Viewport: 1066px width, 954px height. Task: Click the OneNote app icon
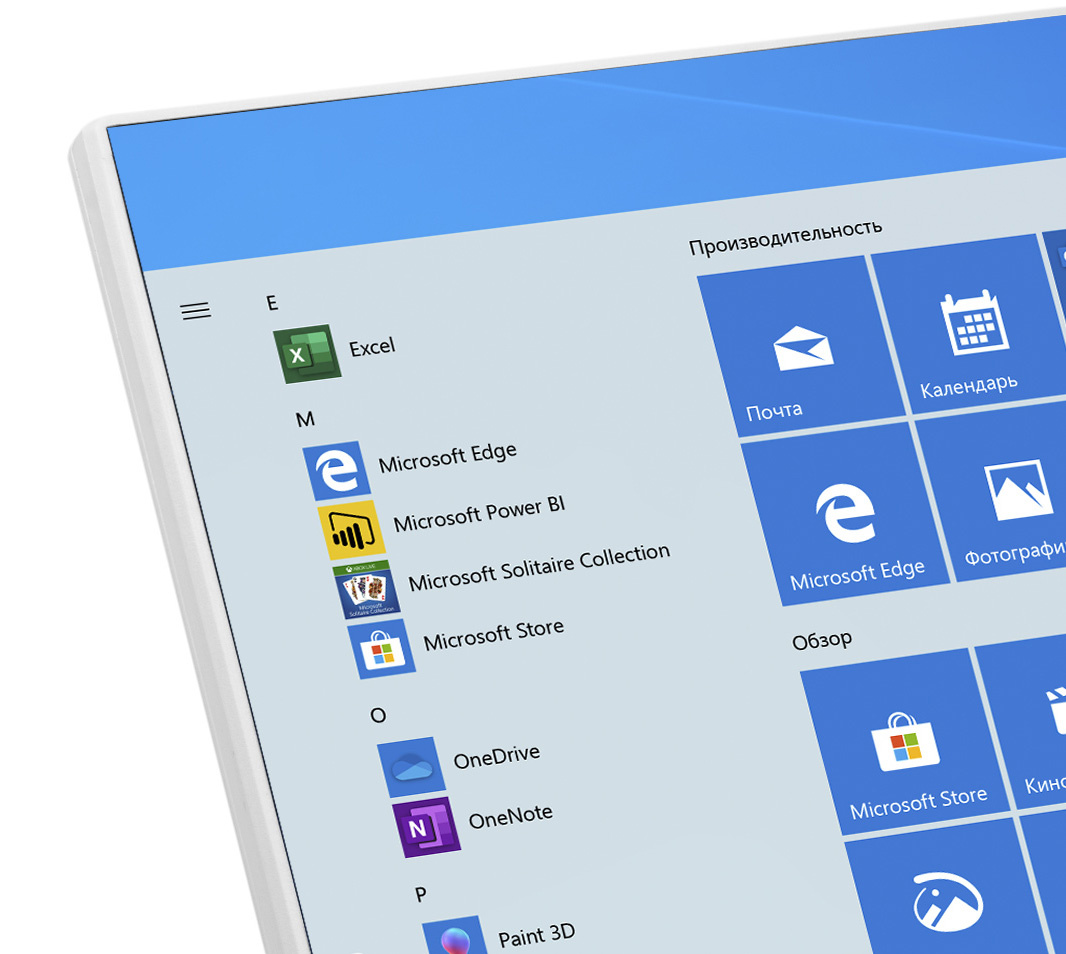pos(426,827)
